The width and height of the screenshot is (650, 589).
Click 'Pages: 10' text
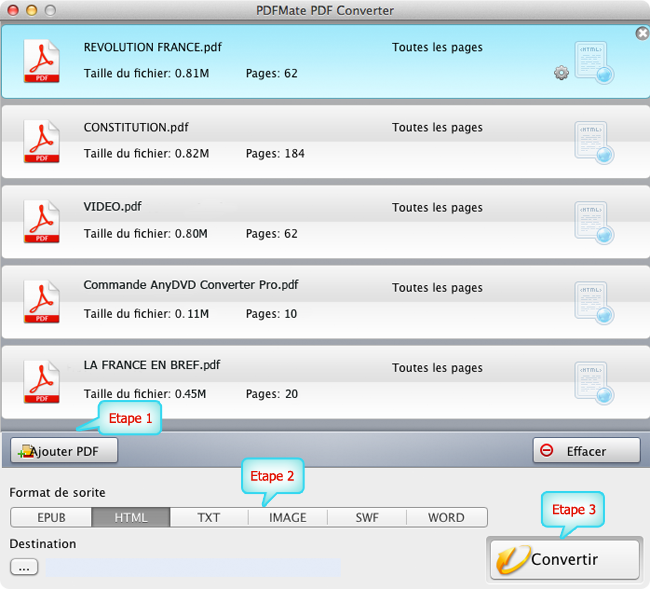tap(272, 314)
